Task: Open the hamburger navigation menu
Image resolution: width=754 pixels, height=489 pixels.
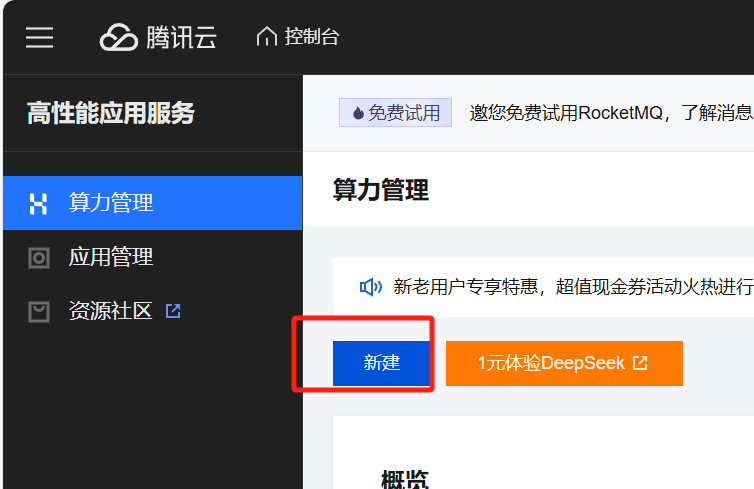Action: coord(39,37)
